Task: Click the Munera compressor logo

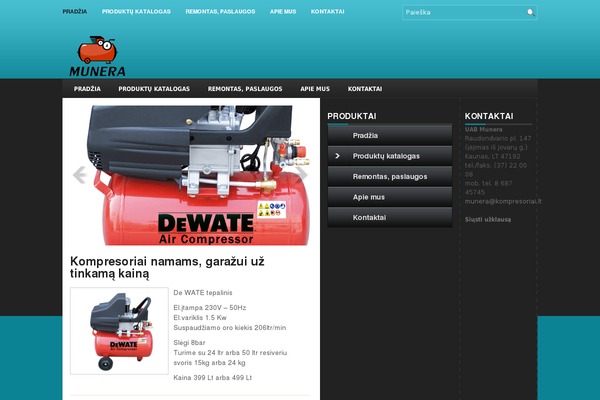Action: click(98, 56)
